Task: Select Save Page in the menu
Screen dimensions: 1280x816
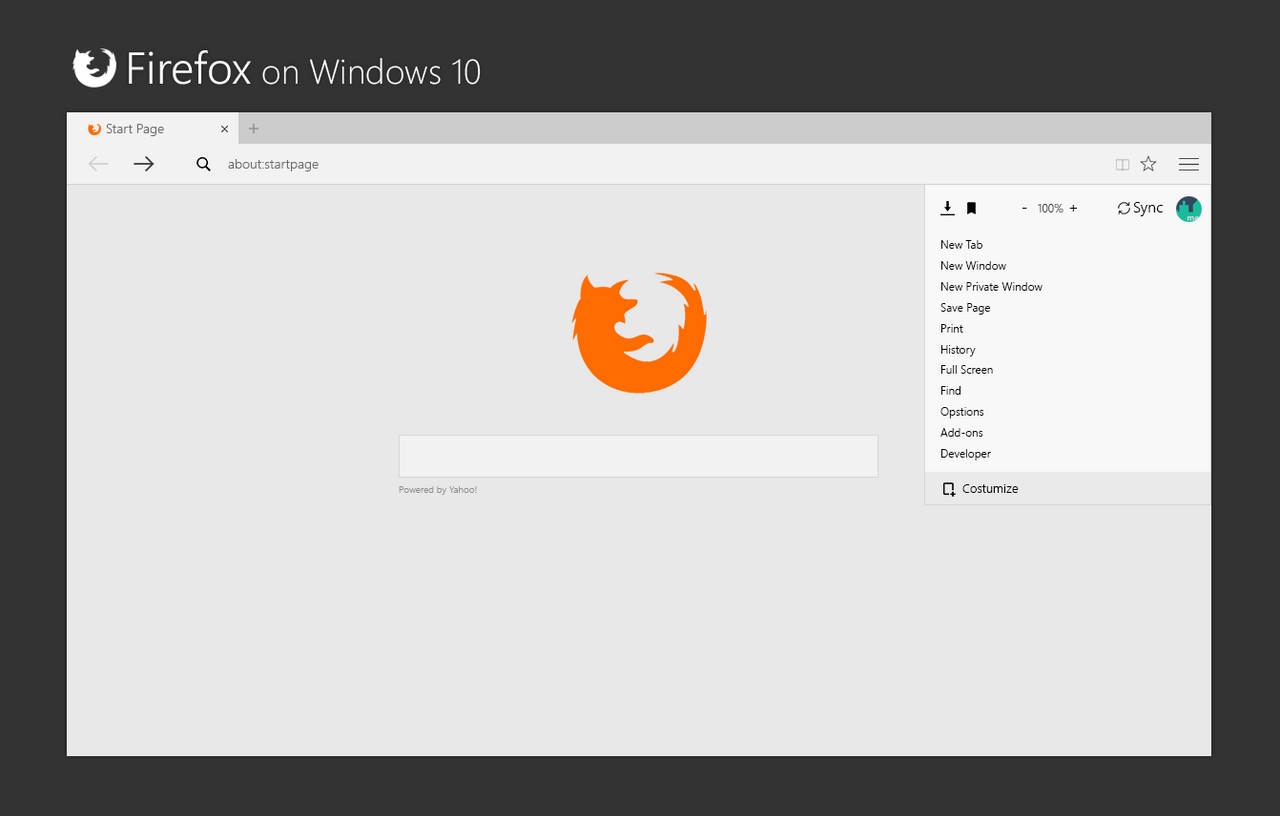Action: [x=965, y=308]
